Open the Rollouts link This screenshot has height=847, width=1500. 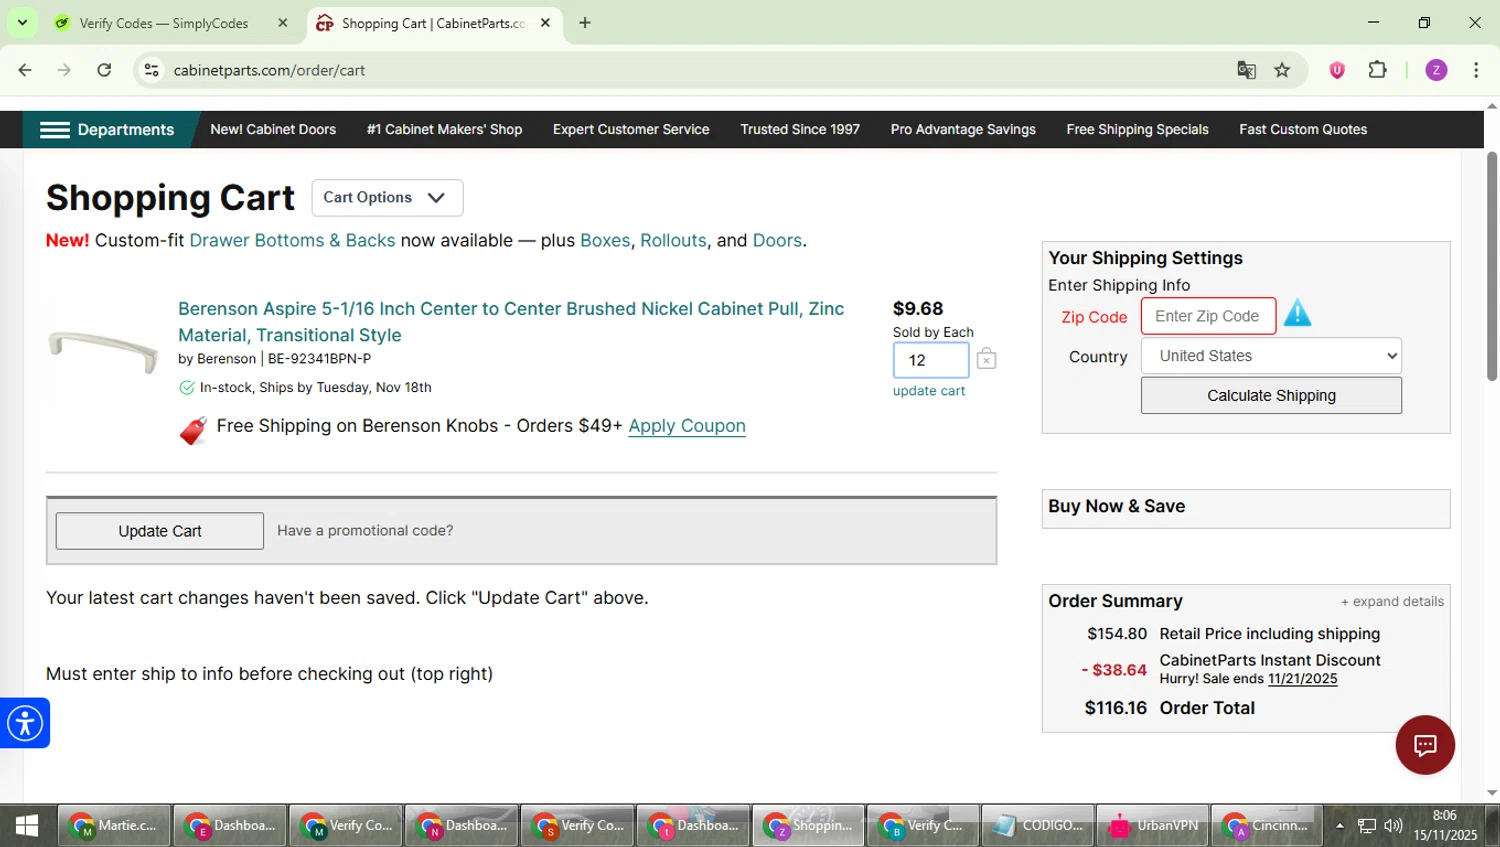click(673, 241)
